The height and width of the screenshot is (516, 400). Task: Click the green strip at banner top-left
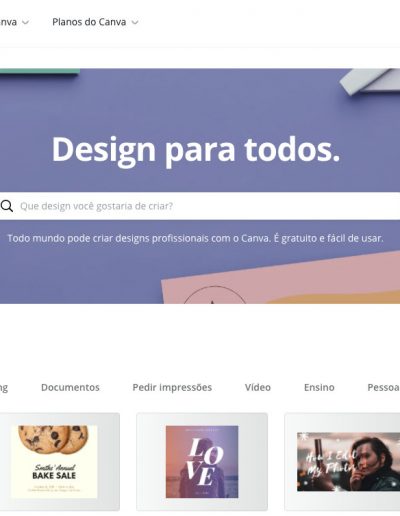point(40,71)
